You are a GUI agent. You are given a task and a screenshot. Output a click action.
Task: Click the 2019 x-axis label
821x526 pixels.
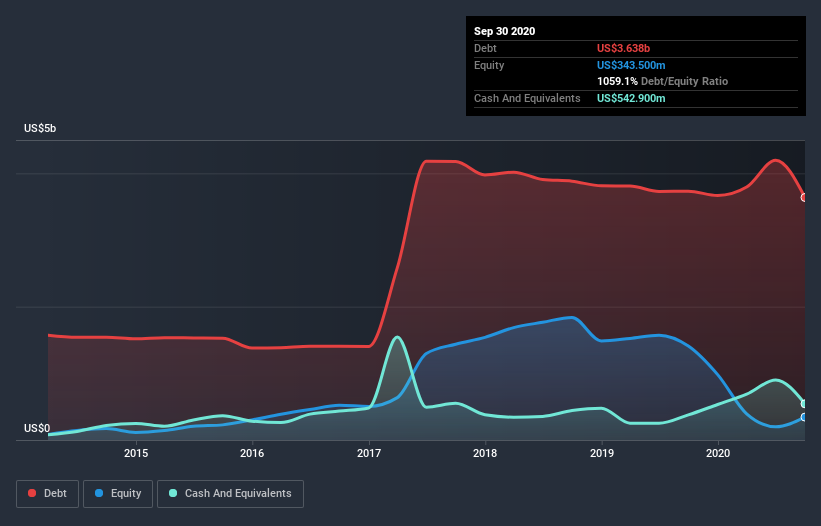pyautogui.click(x=602, y=453)
